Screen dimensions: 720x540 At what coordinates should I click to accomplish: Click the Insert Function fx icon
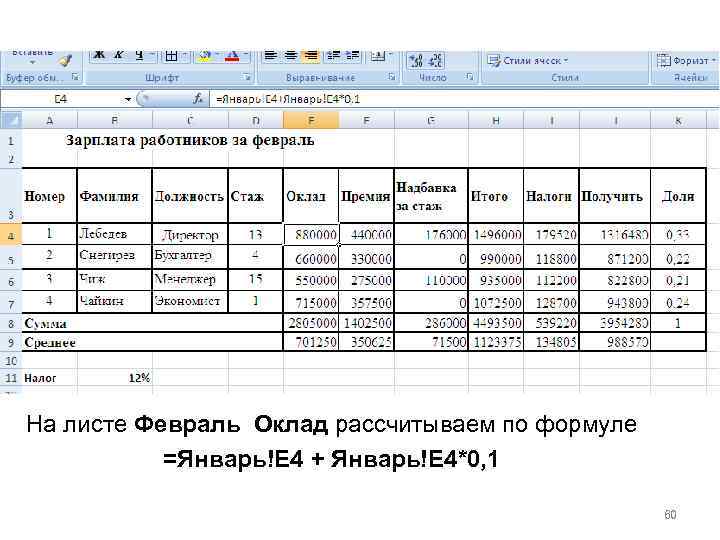point(198,99)
